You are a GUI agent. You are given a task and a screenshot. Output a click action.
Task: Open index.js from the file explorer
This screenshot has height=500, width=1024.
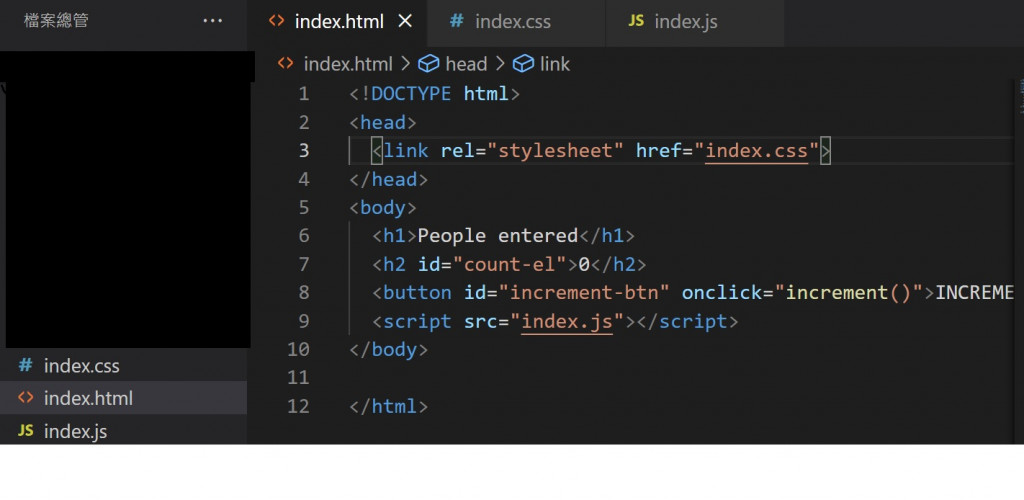click(x=75, y=431)
